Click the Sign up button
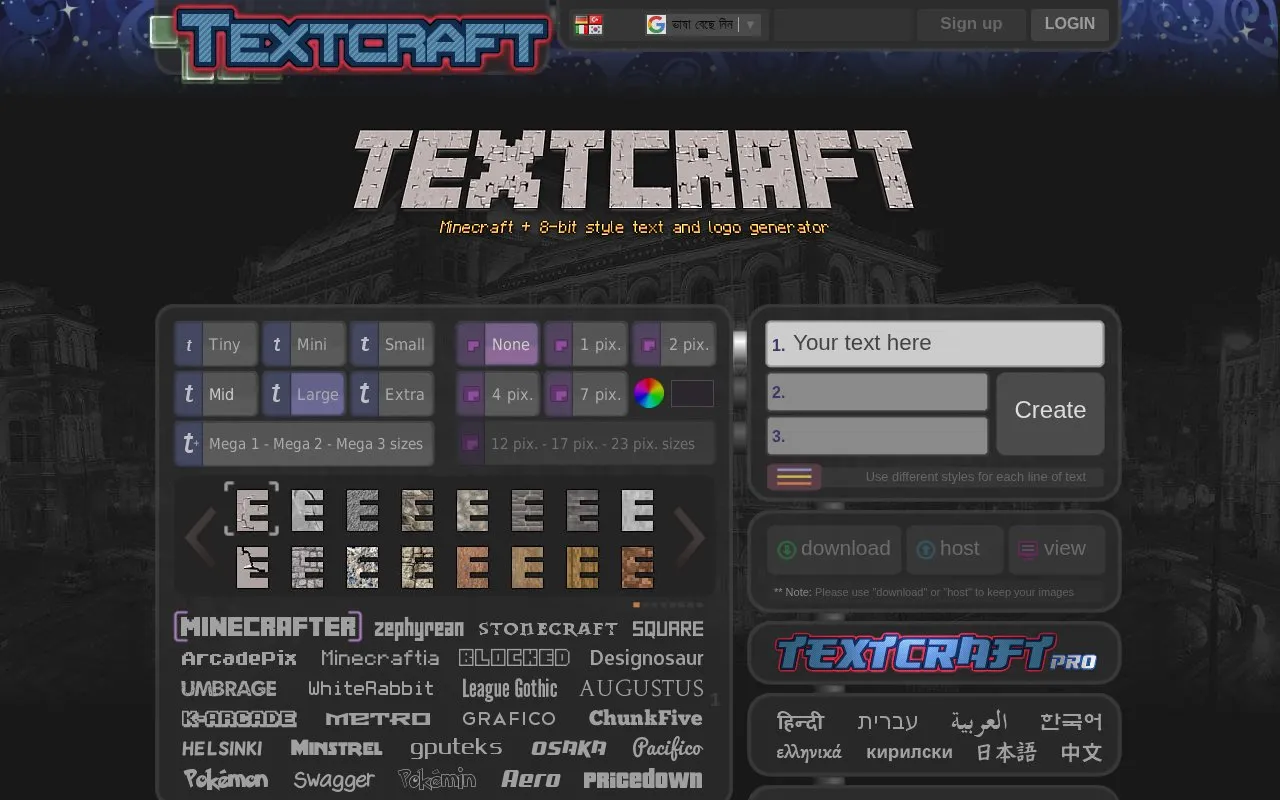 click(971, 24)
